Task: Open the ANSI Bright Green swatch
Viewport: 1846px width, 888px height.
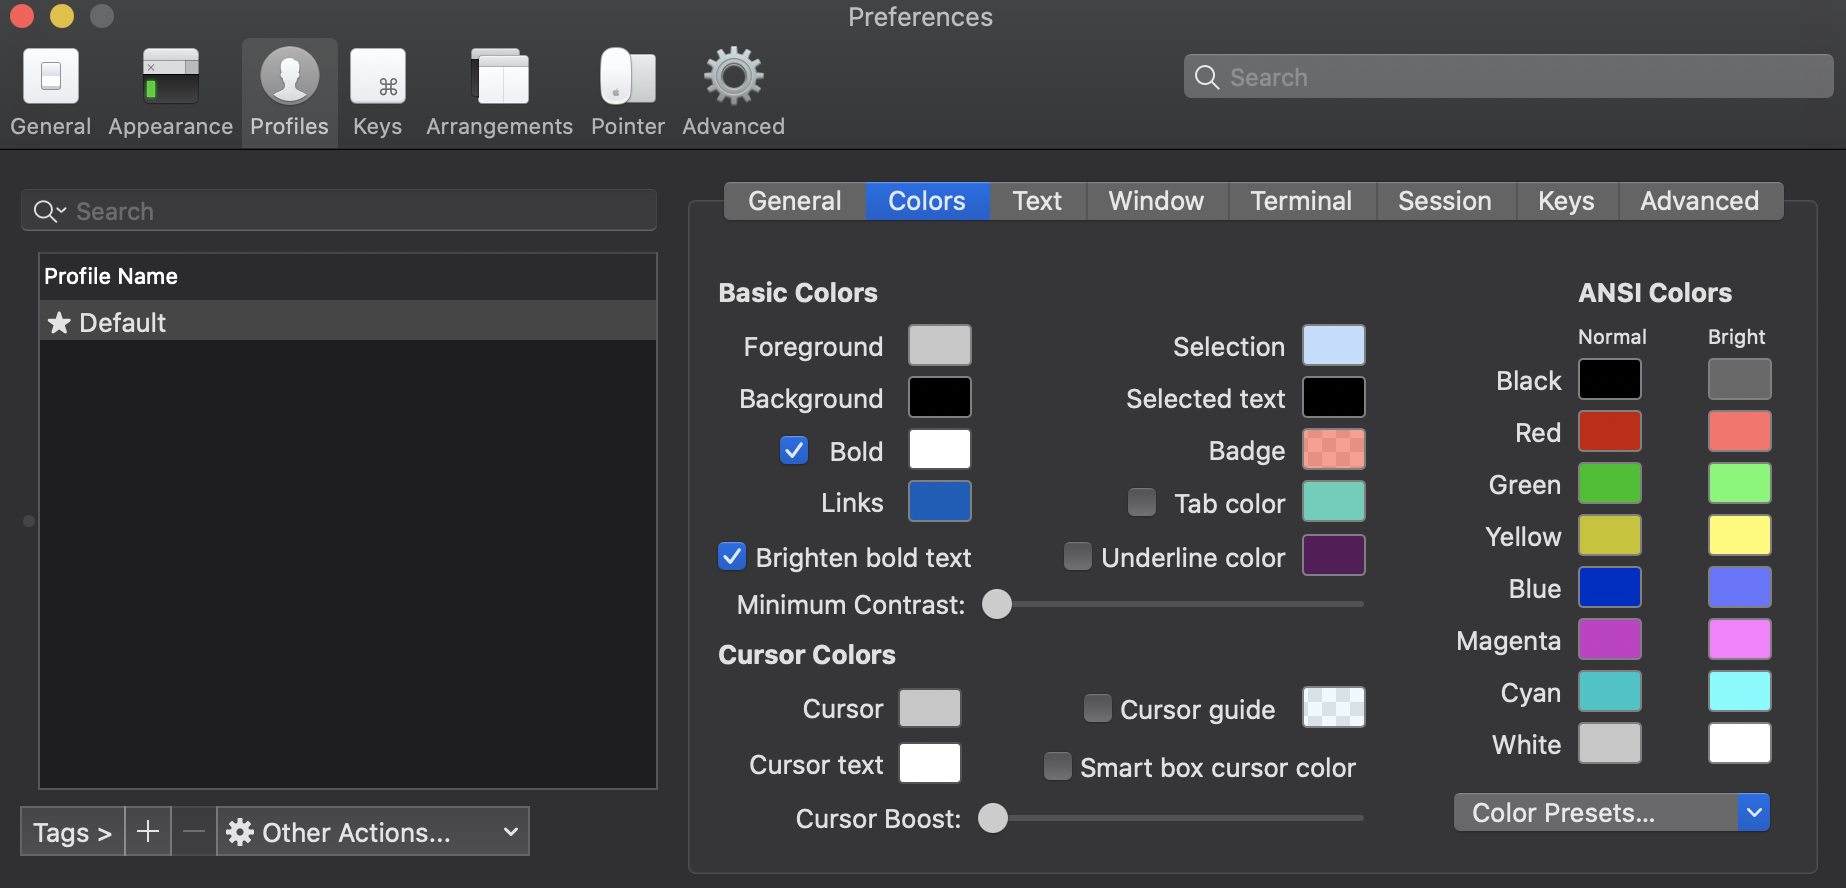Action: click(1740, 483)
